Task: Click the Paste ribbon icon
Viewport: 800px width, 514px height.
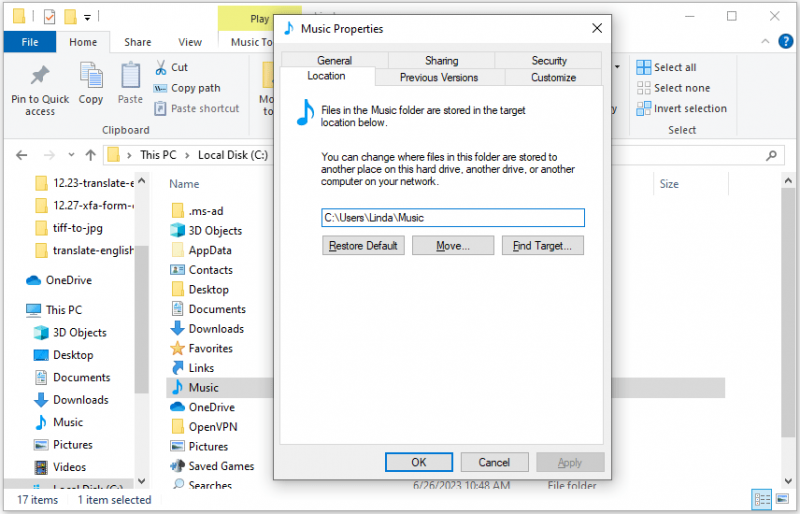Action: (131, 75)
